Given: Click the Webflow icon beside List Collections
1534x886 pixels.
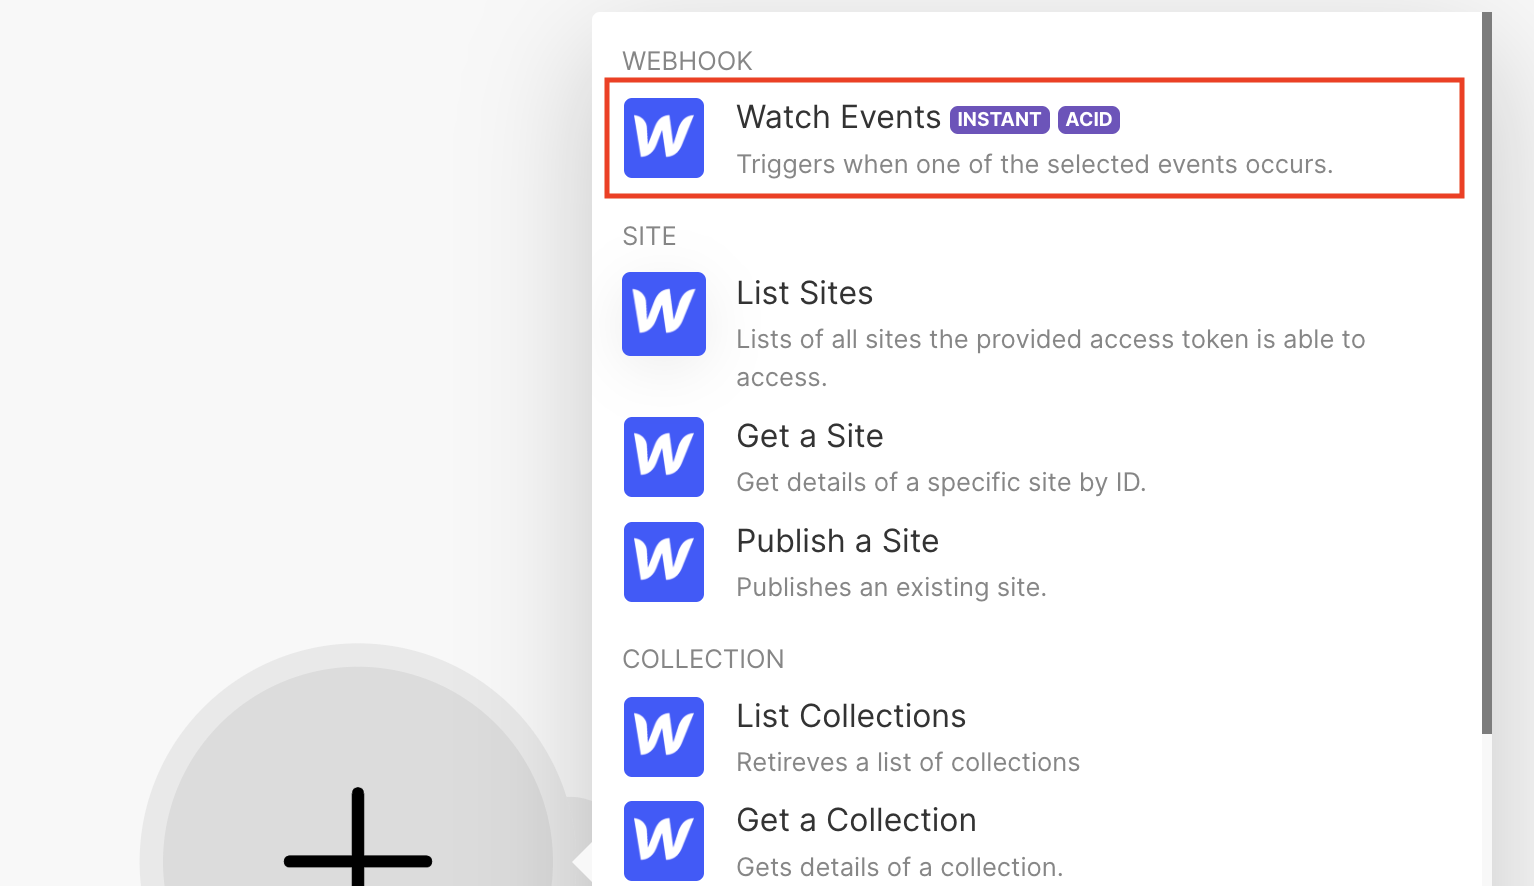Looking at the screenshot, I should click(664, 737).
